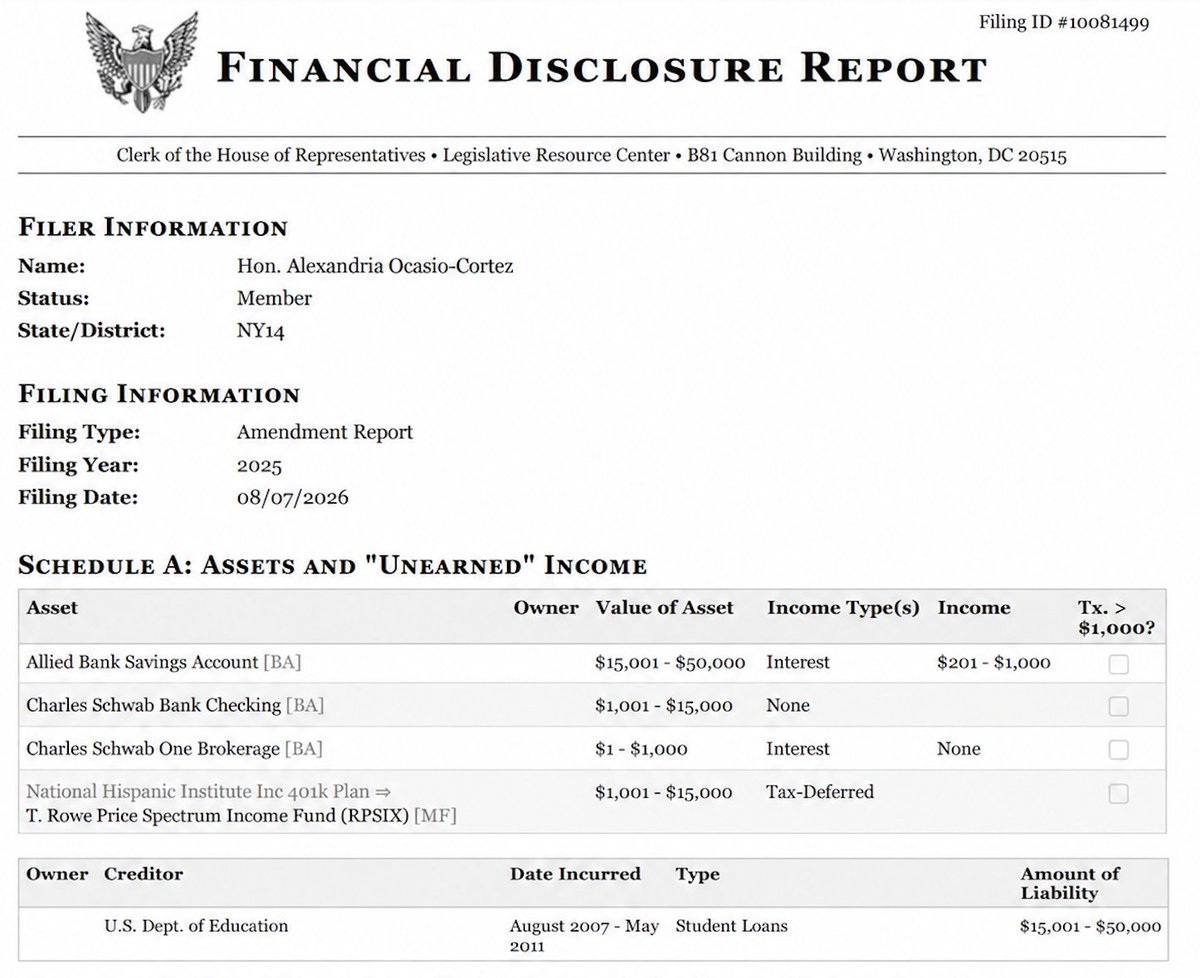Click the Type column header in liabilities
1200x978 pixels.
pyautogui.click(x=697, y=874)
